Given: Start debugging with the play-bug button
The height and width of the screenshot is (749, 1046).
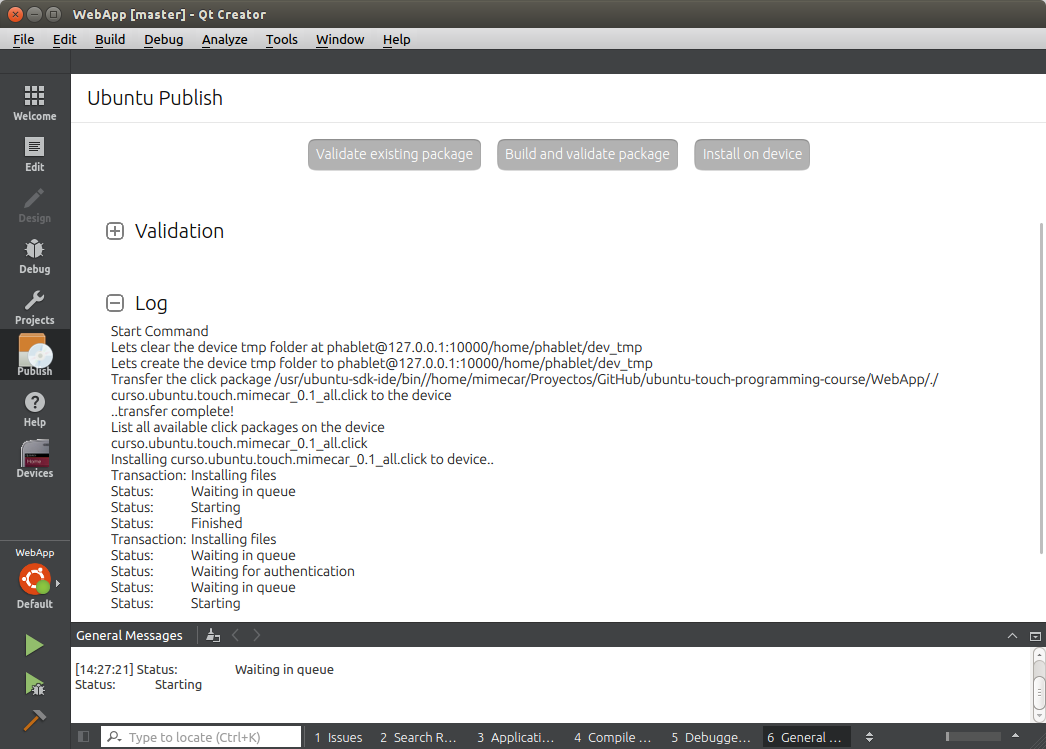Looking at the screenshot, I should [34, 684].
